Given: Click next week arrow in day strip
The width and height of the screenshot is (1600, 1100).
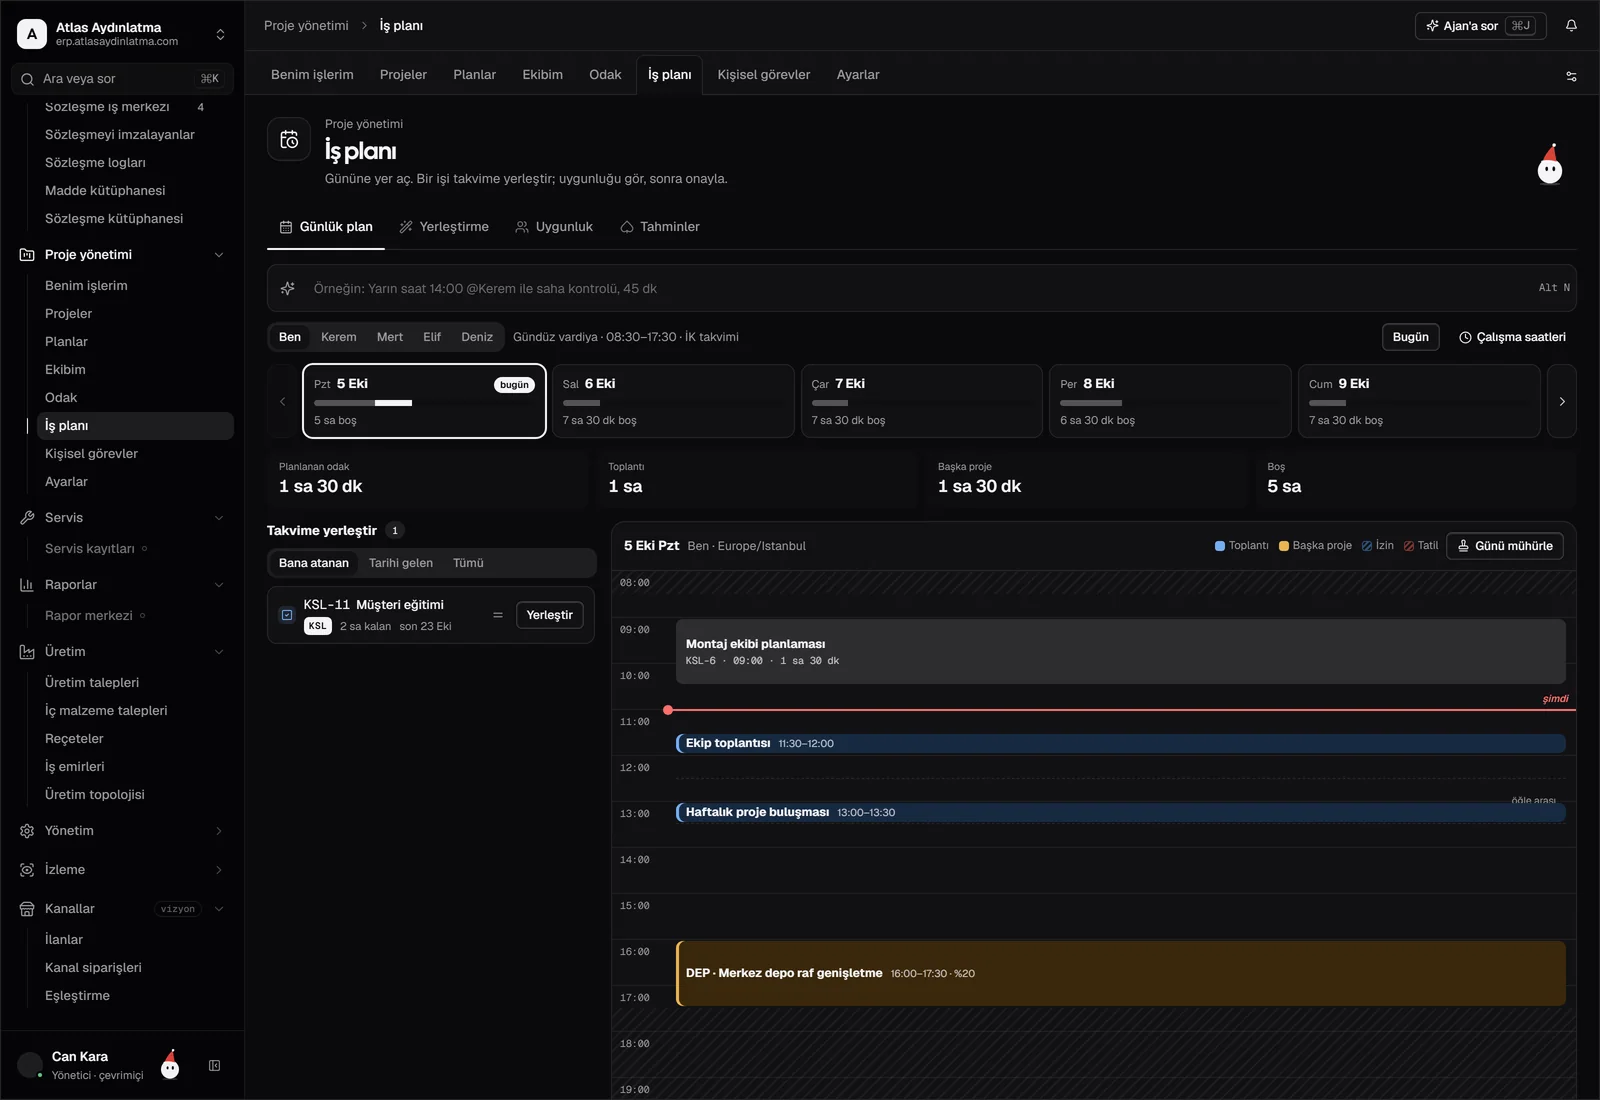Looking at the screenshot, I should 1562,401.
